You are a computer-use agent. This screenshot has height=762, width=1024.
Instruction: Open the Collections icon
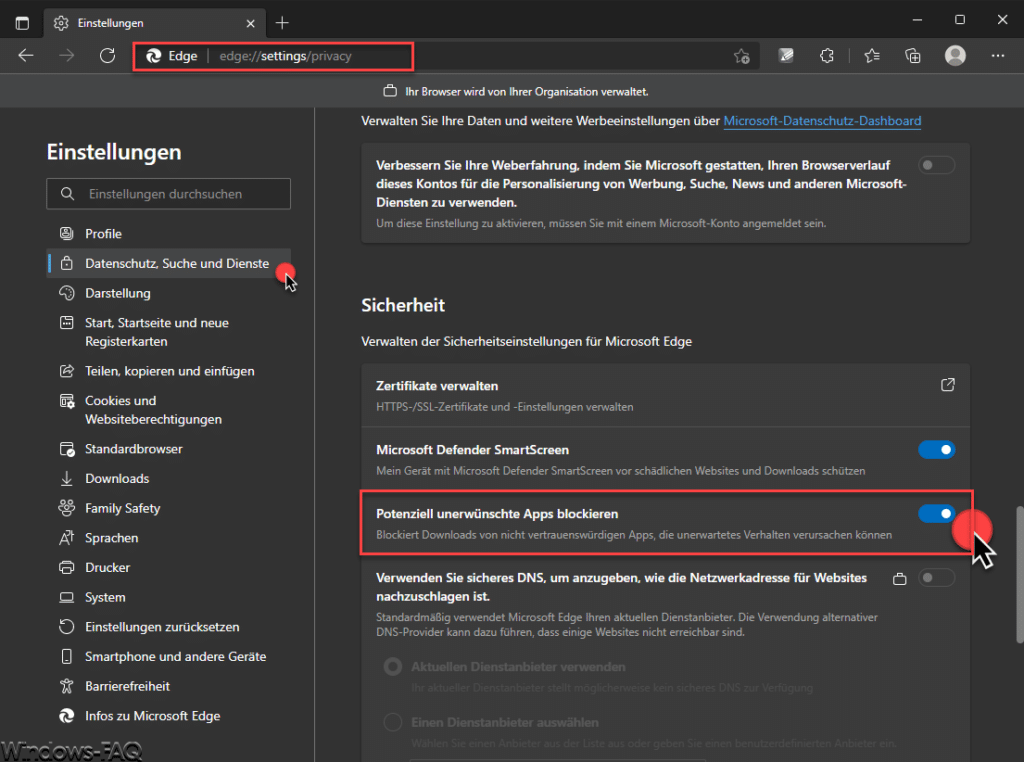point(912,56)
